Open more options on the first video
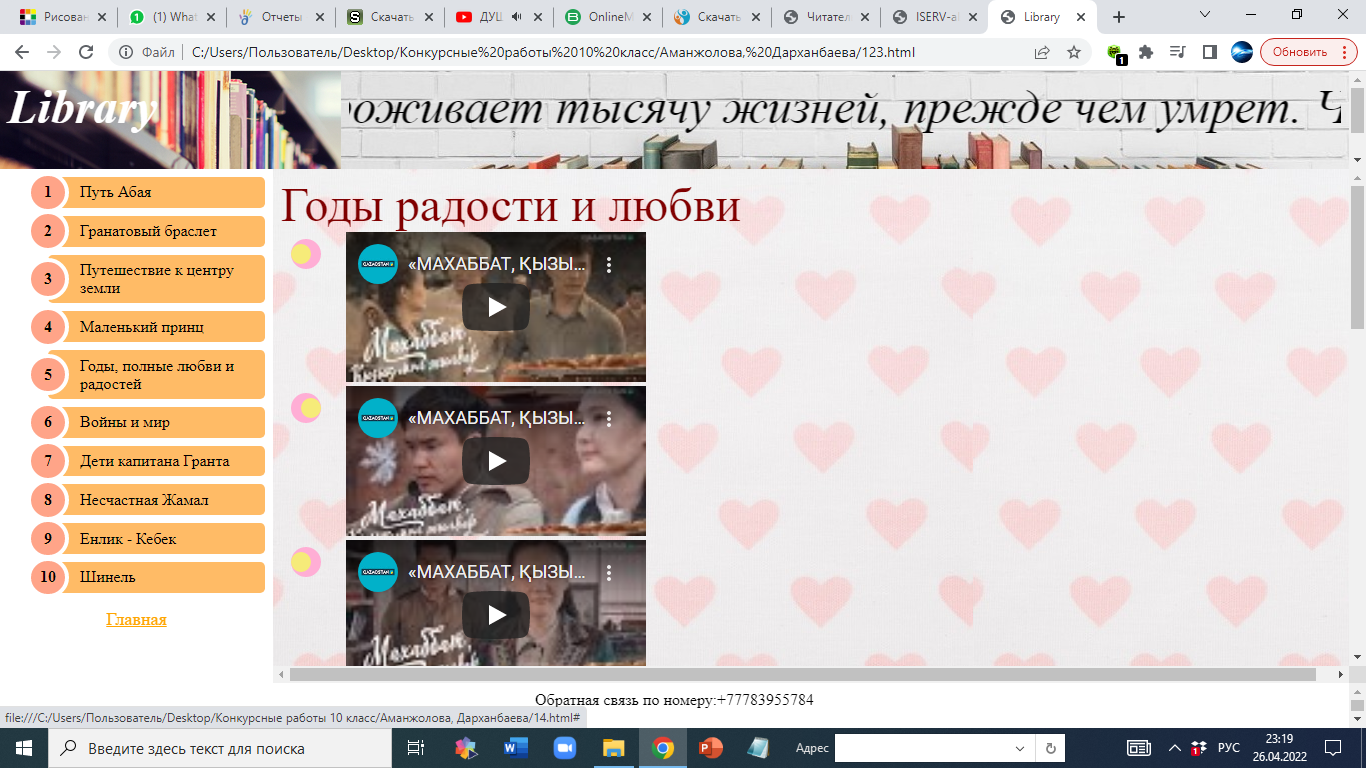The height and width of the screenshot is (768, 1366). click(609, 265)
